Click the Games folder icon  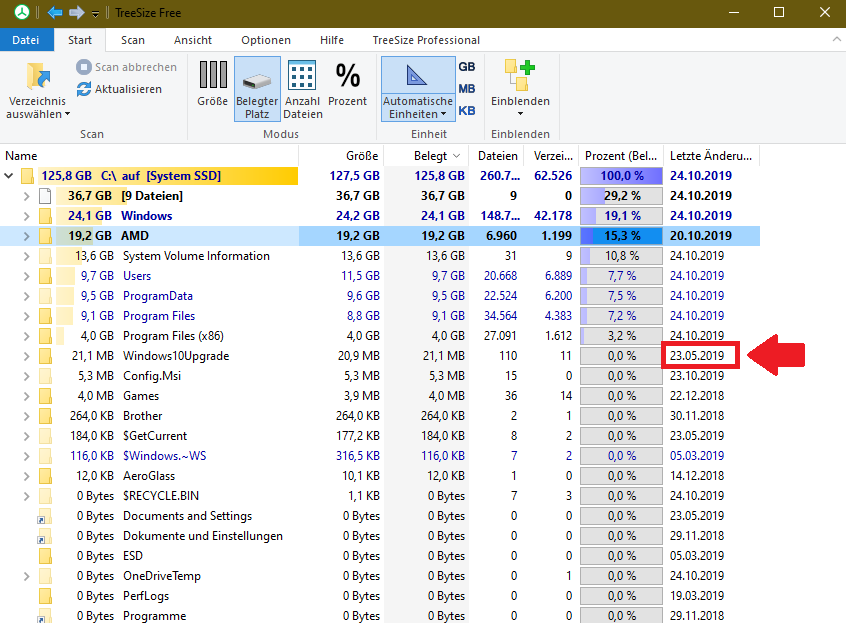click(45, 395)
